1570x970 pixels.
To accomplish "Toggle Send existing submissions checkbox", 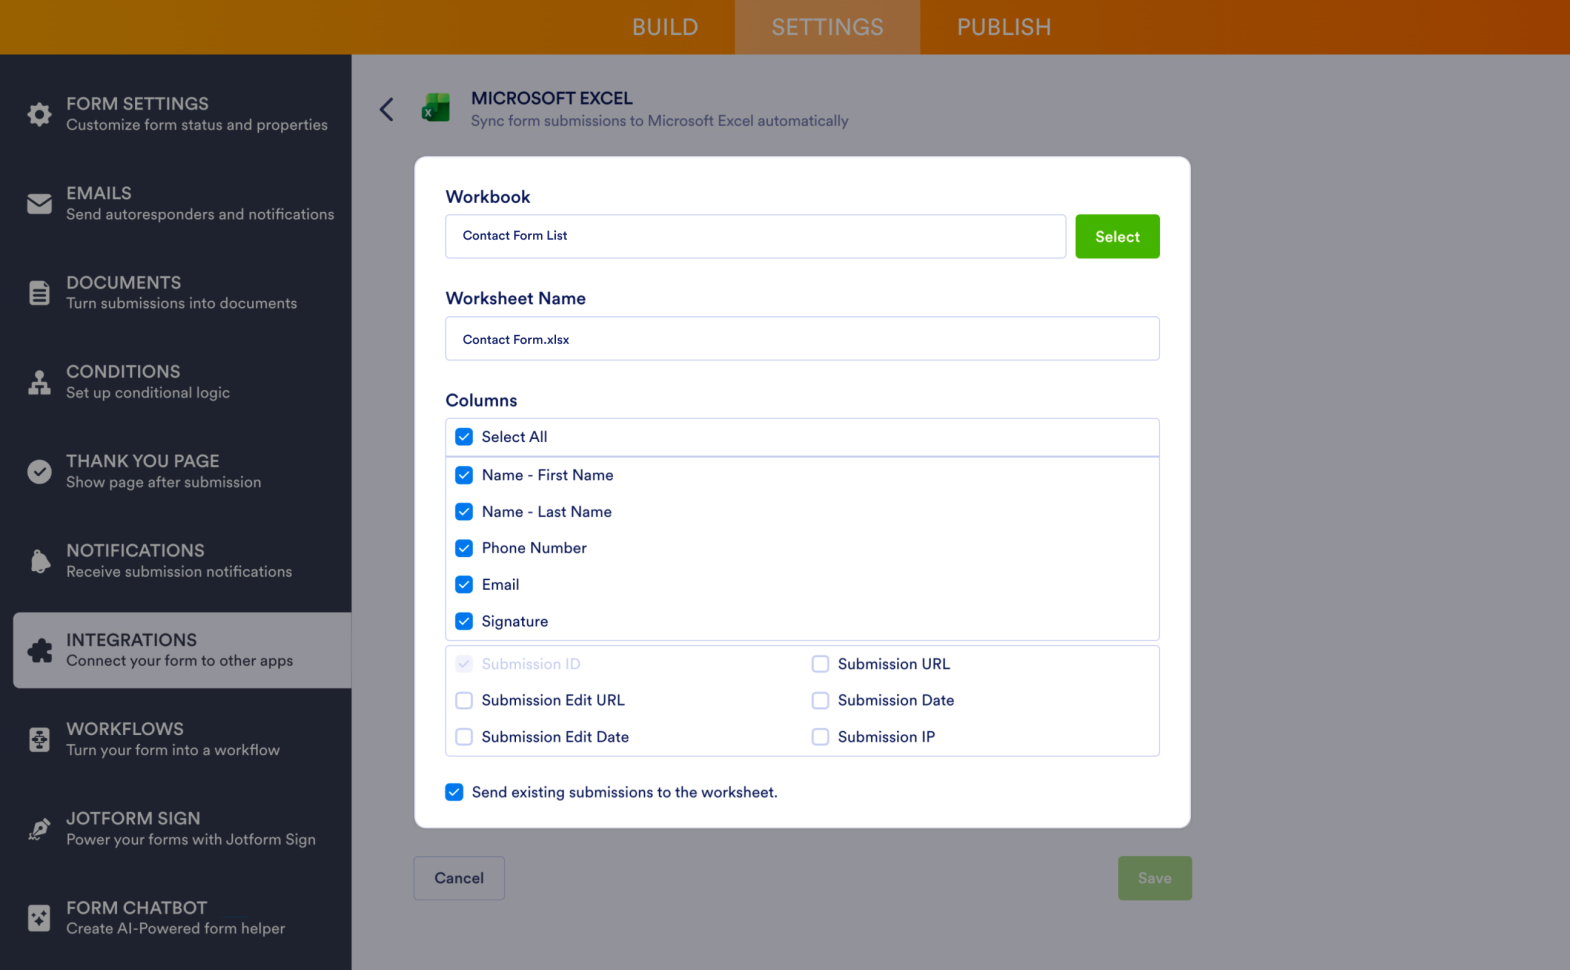I will (x=454, y=792).
